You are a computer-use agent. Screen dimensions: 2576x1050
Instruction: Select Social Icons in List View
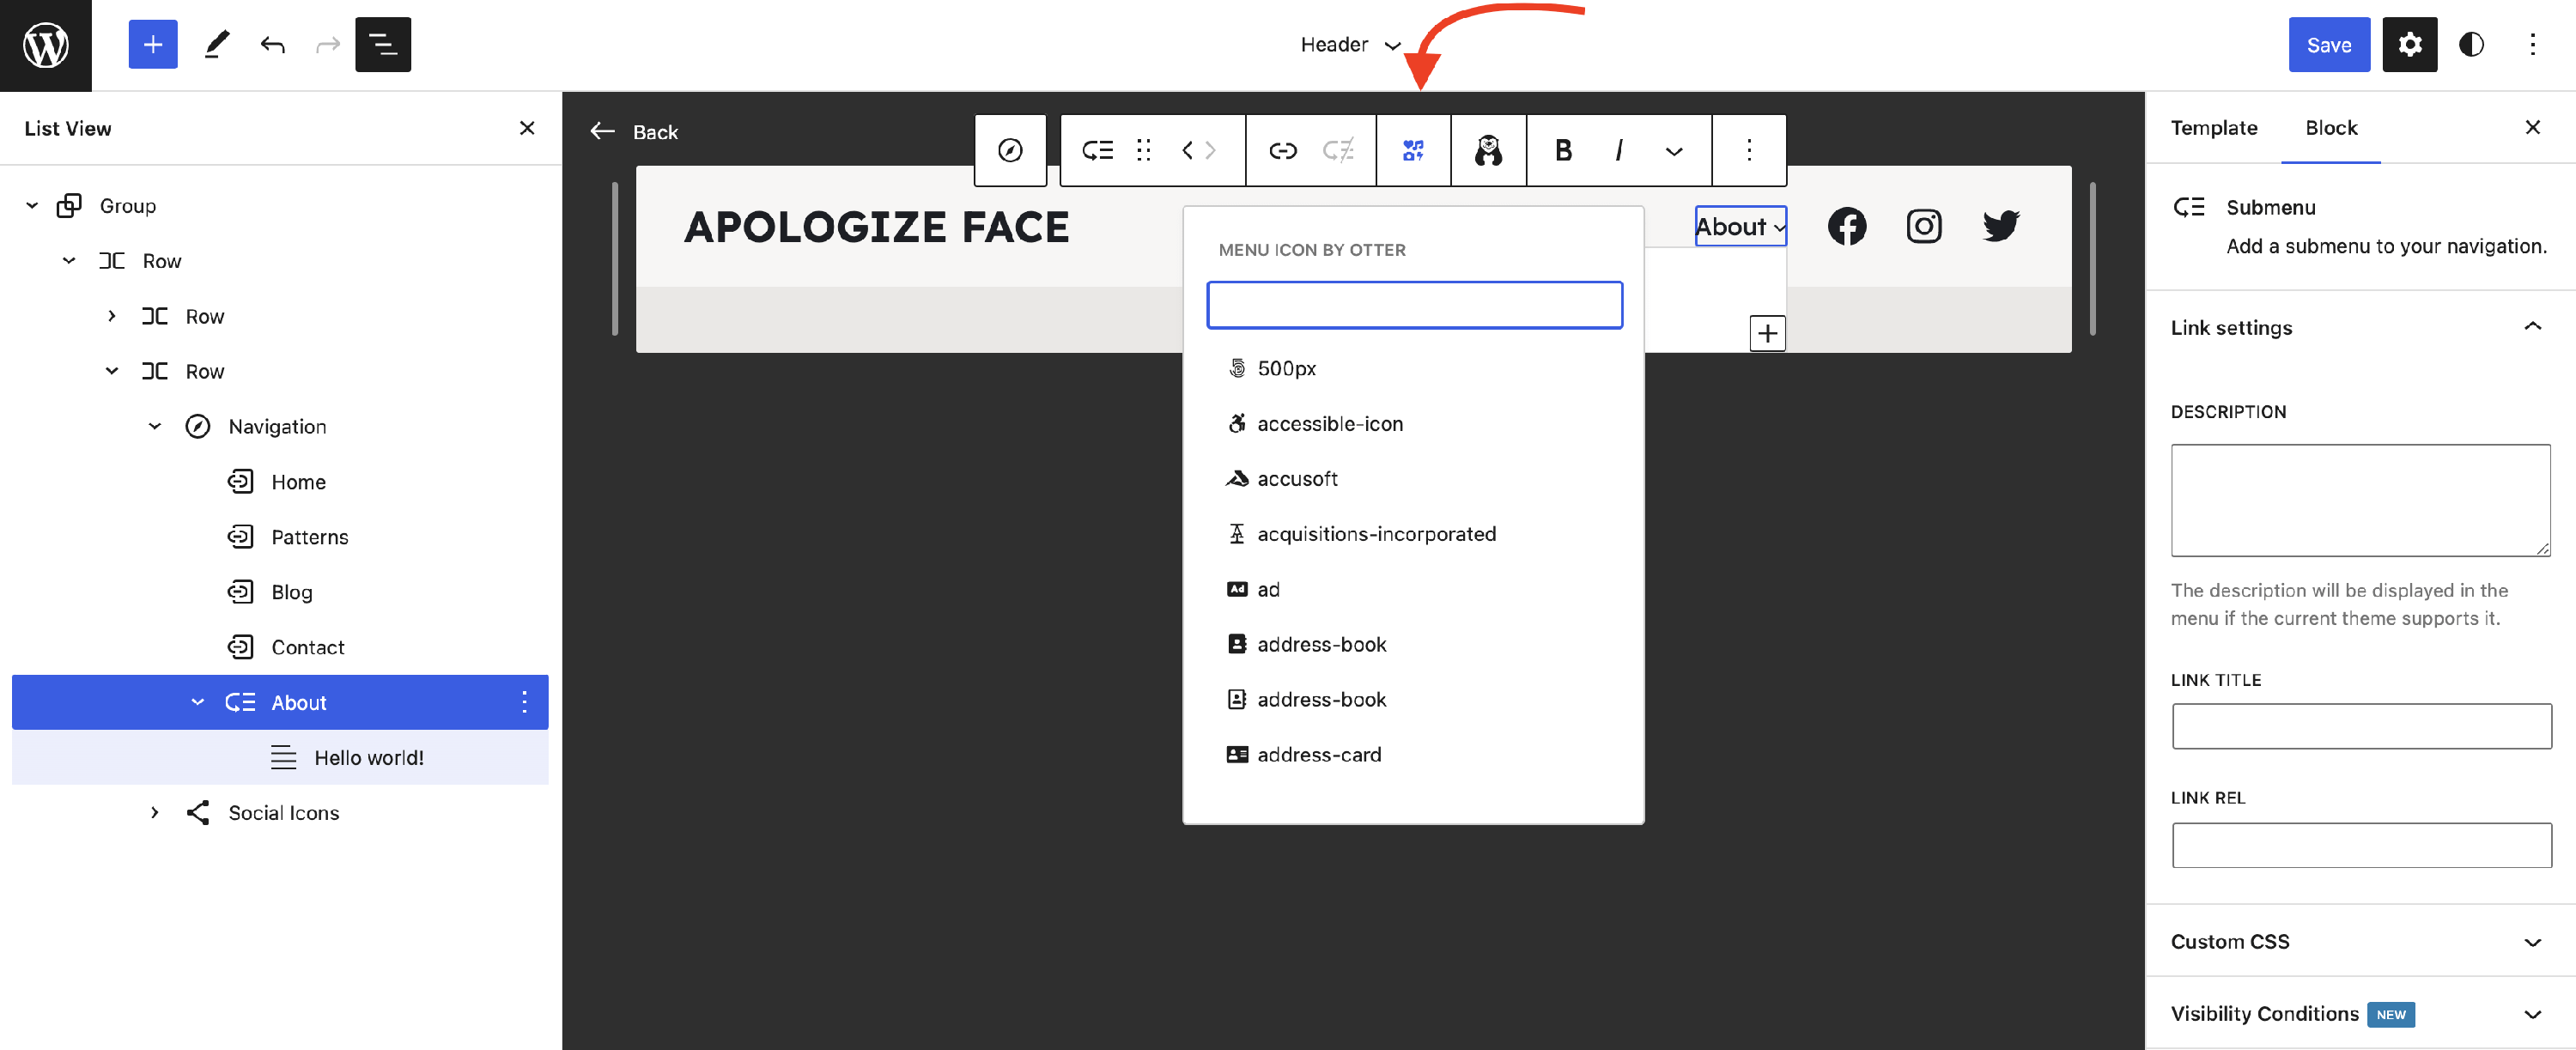coord(283,812)
